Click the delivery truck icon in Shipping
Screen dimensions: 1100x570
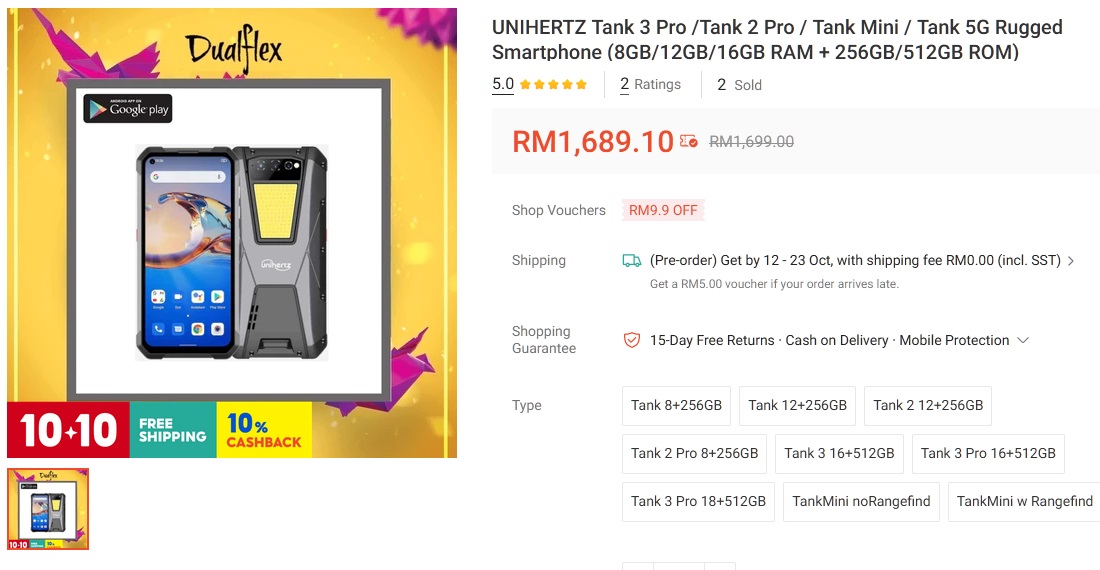(631, 261)
